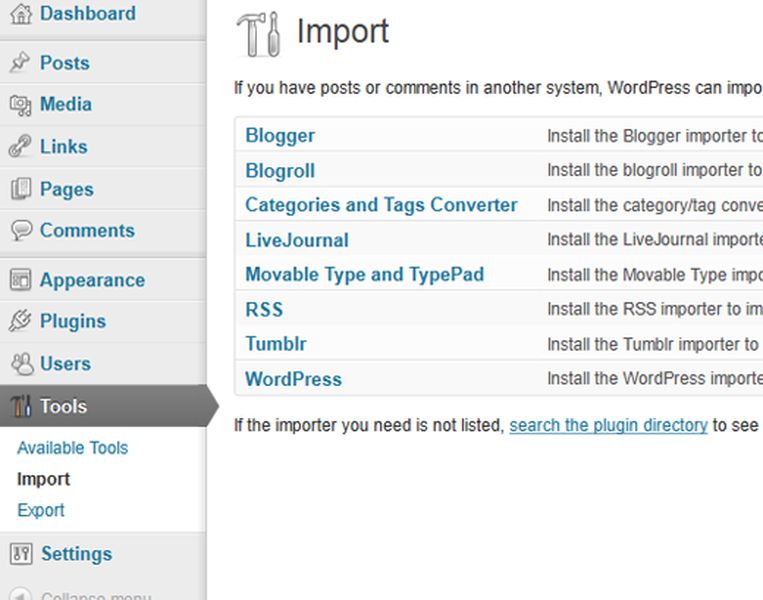
Task: Click 'Install the RSS importer' description
Action: tap(655, 309)
